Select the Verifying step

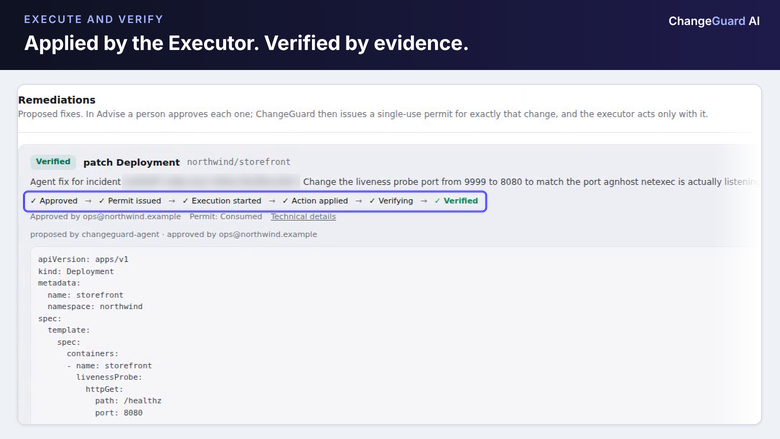coord(391,201)
